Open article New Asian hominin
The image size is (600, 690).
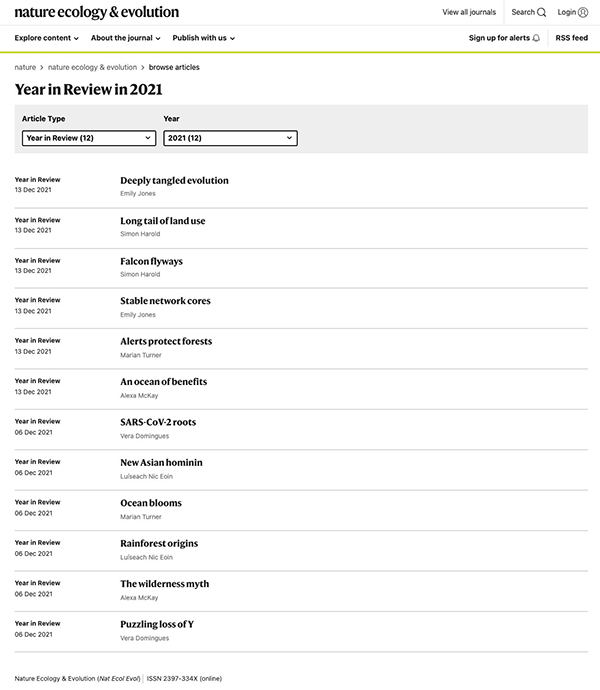(161, 463)
